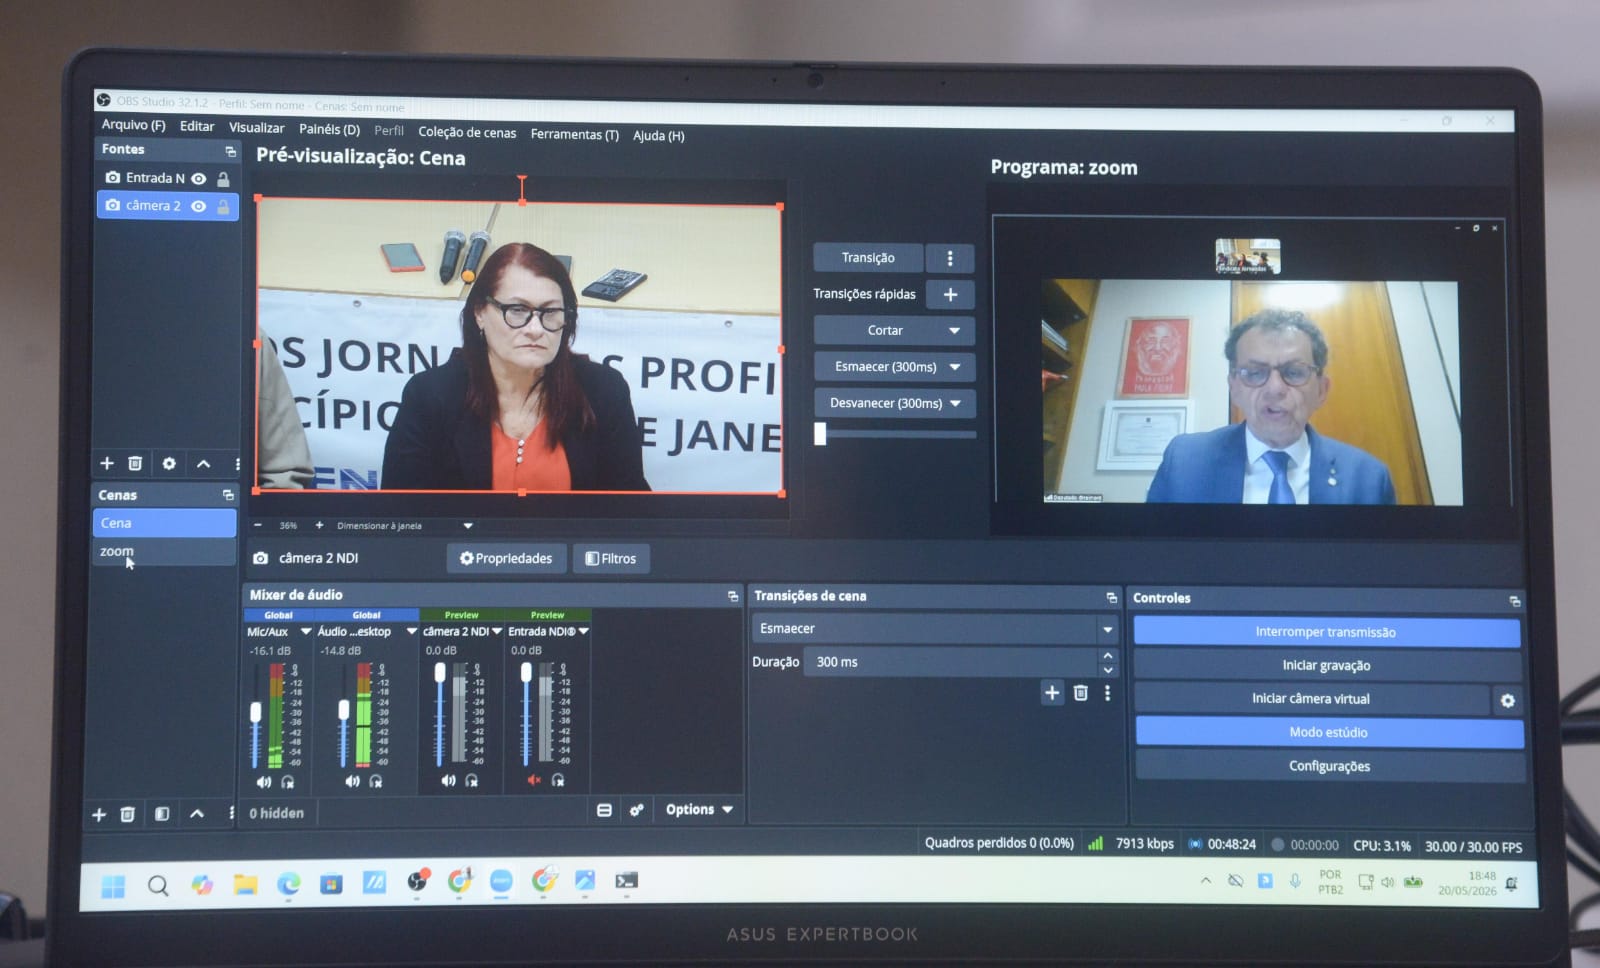Open File Explorer from taskbar
This screenshot has width=1600, height=968.
pos(245,884)
